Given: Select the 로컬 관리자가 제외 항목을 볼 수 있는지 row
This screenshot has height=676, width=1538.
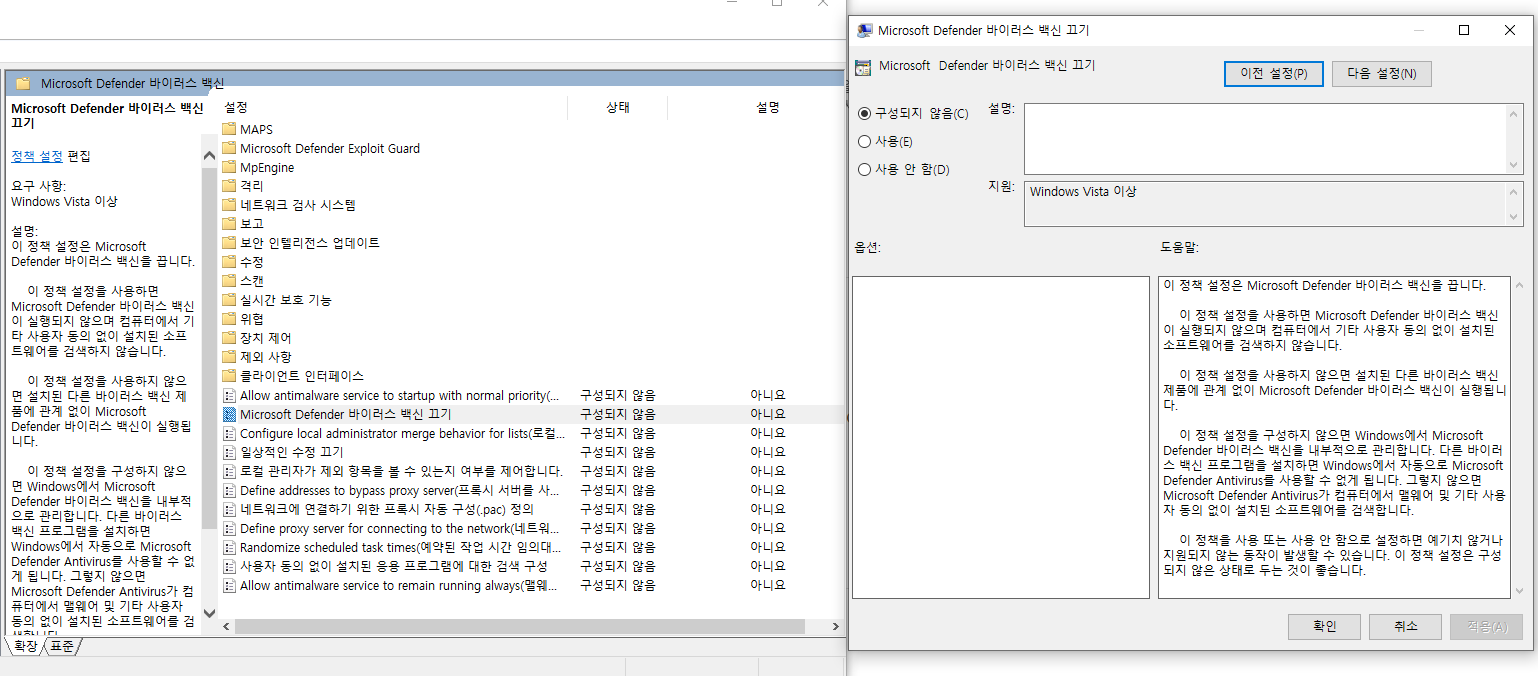Looking at the screenshot, I should 532,471.
